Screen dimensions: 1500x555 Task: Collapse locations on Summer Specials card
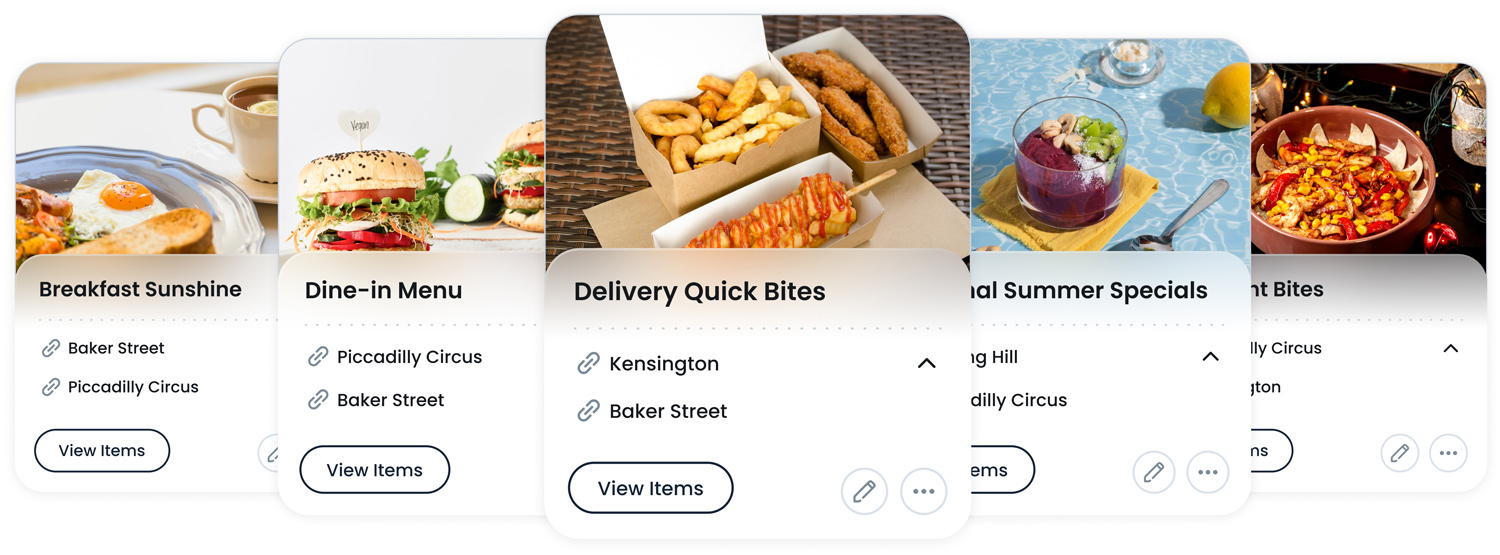(1210, 357)
